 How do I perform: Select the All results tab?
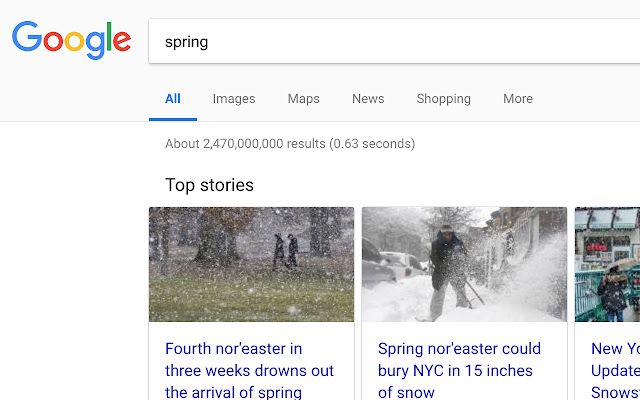pyautogui.click(x=173, y=99)
